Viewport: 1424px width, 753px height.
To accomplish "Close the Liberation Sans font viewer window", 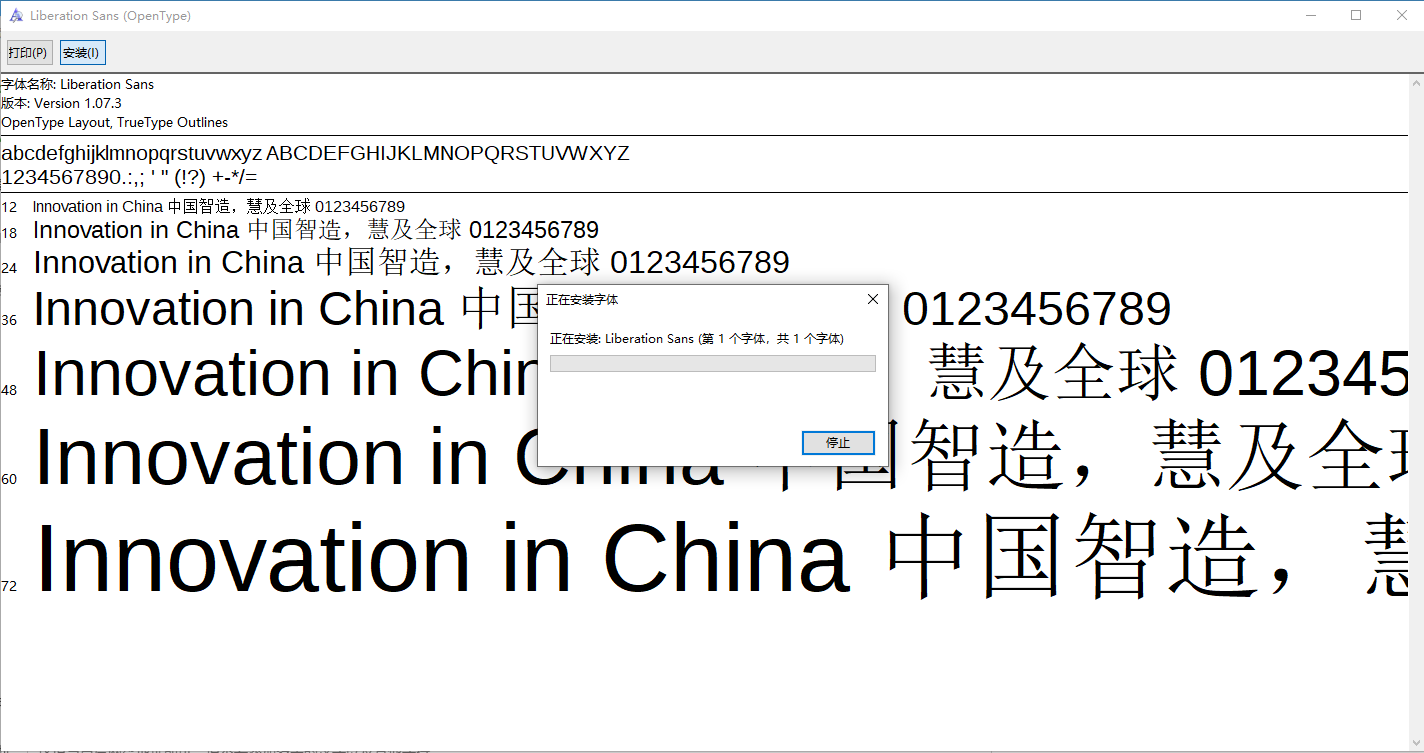I will point(1401,15).
